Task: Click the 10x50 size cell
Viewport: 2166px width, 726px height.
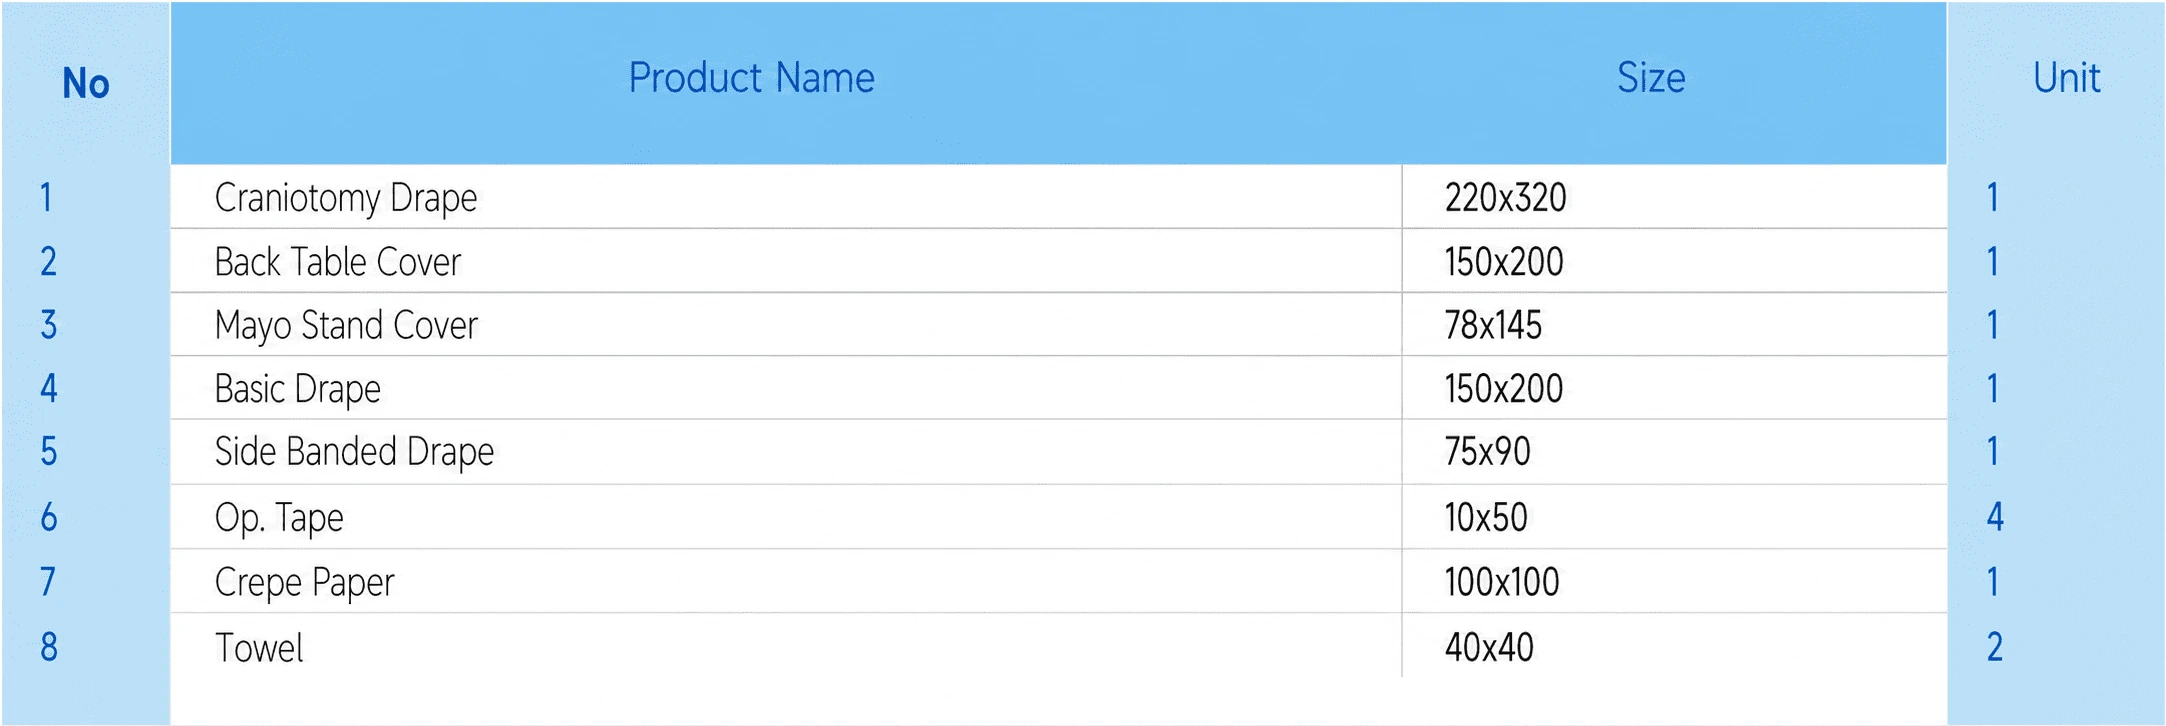Action: point(1486,518)
